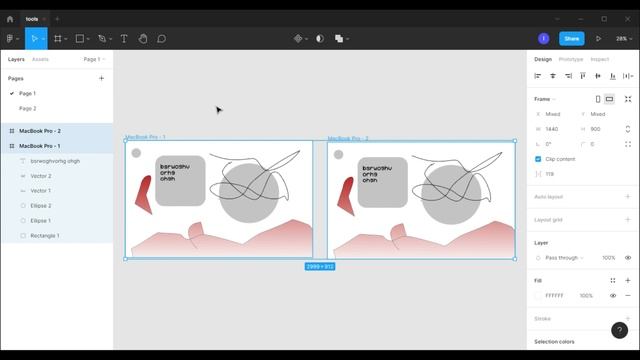Click Align bottom icon
Viewport: 640px width, 360px height.
613,76
